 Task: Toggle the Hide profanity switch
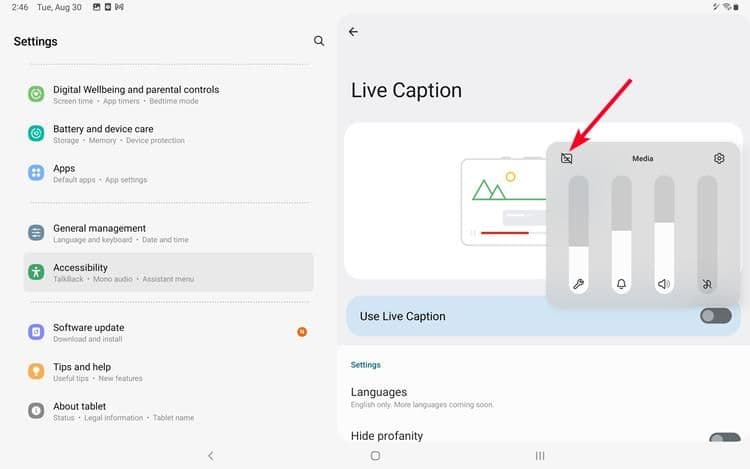(723, 439)
